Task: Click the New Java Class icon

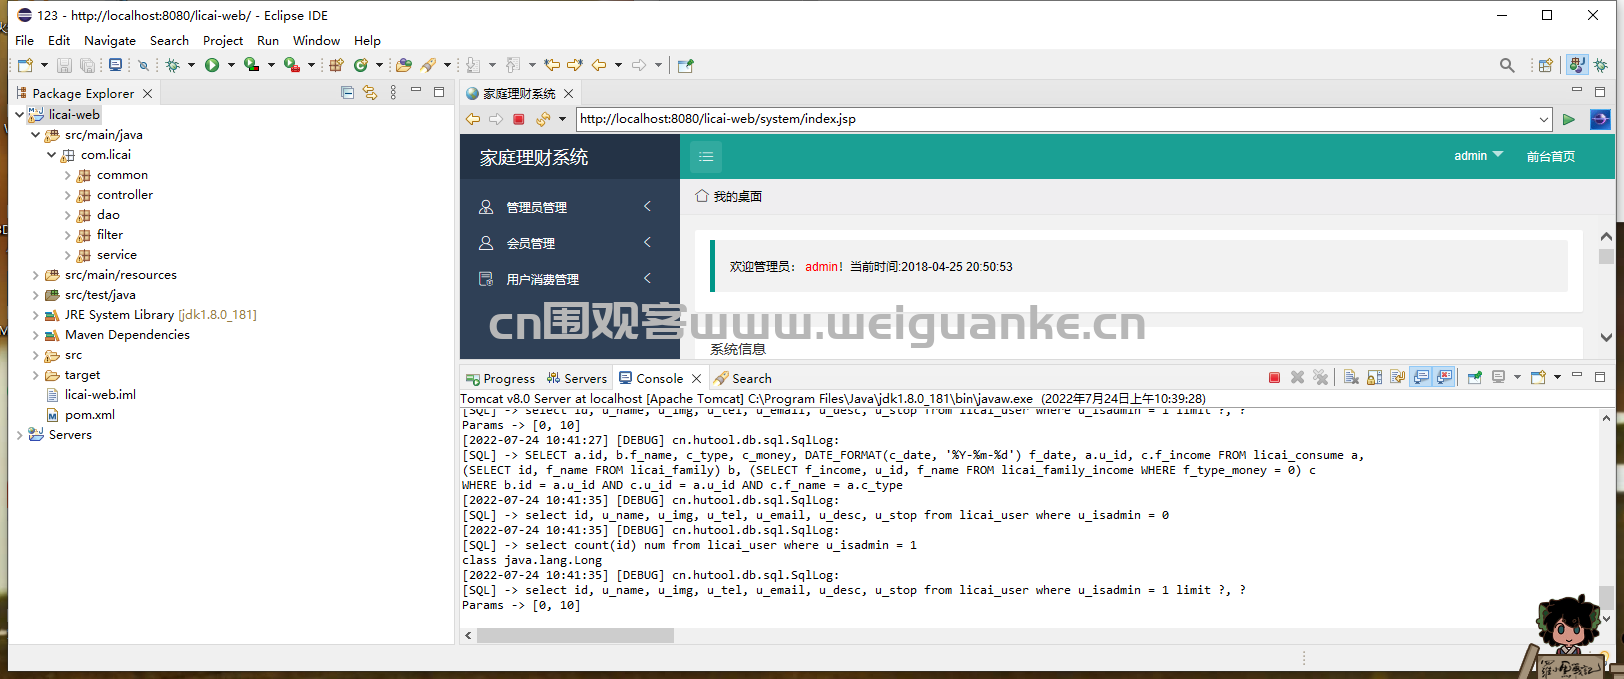Action: (360, 65)
